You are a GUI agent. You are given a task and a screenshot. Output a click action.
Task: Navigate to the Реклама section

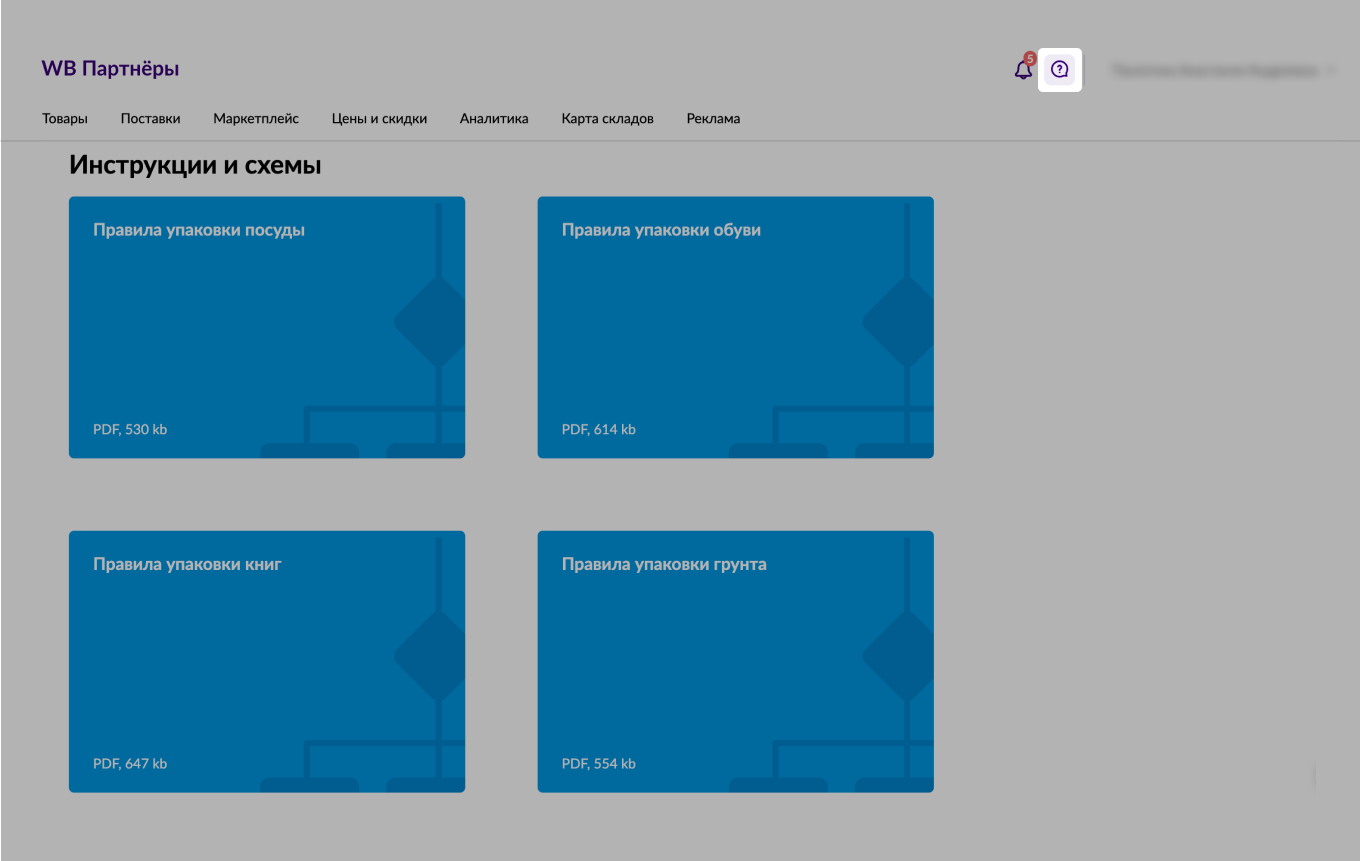pos(713,119)
